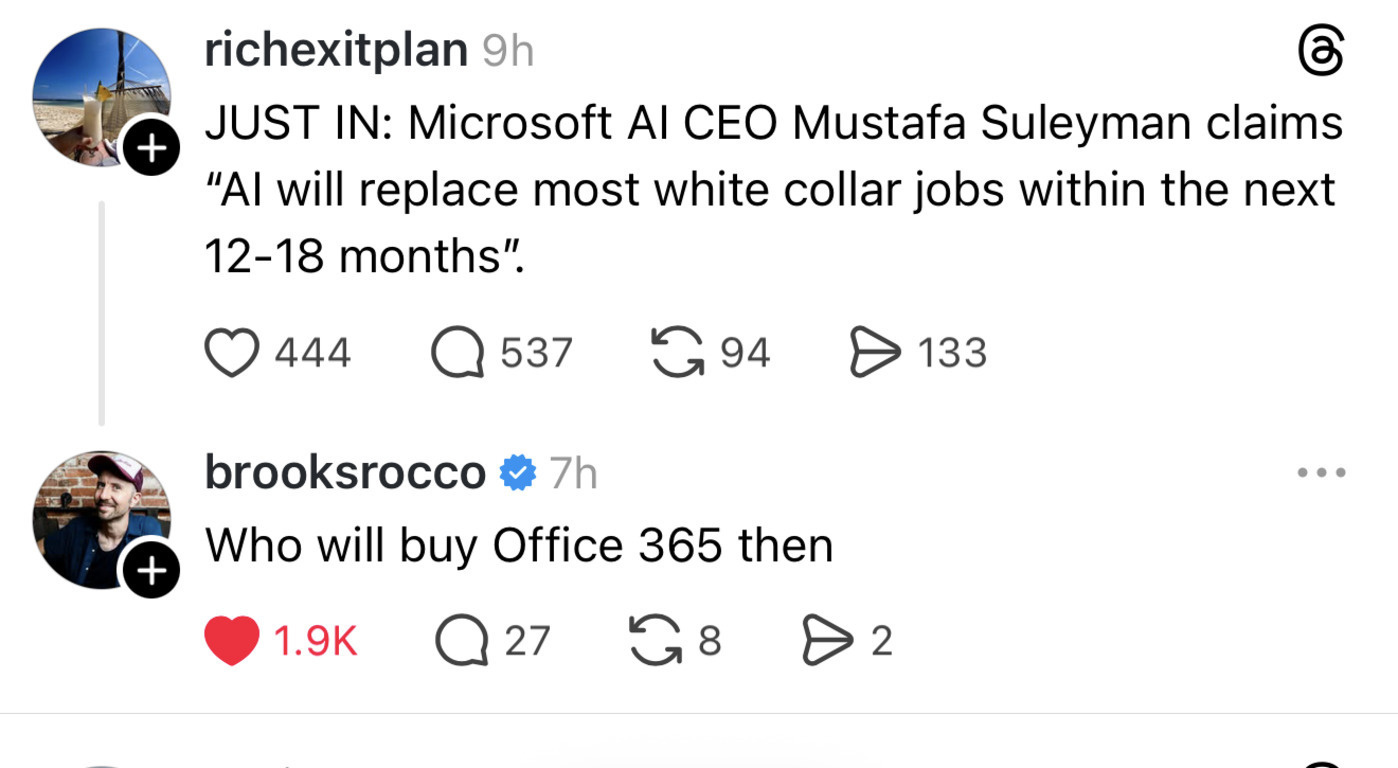Share the brooksrocco reply
Screen dimensions: 1398x768
[824, 640]
